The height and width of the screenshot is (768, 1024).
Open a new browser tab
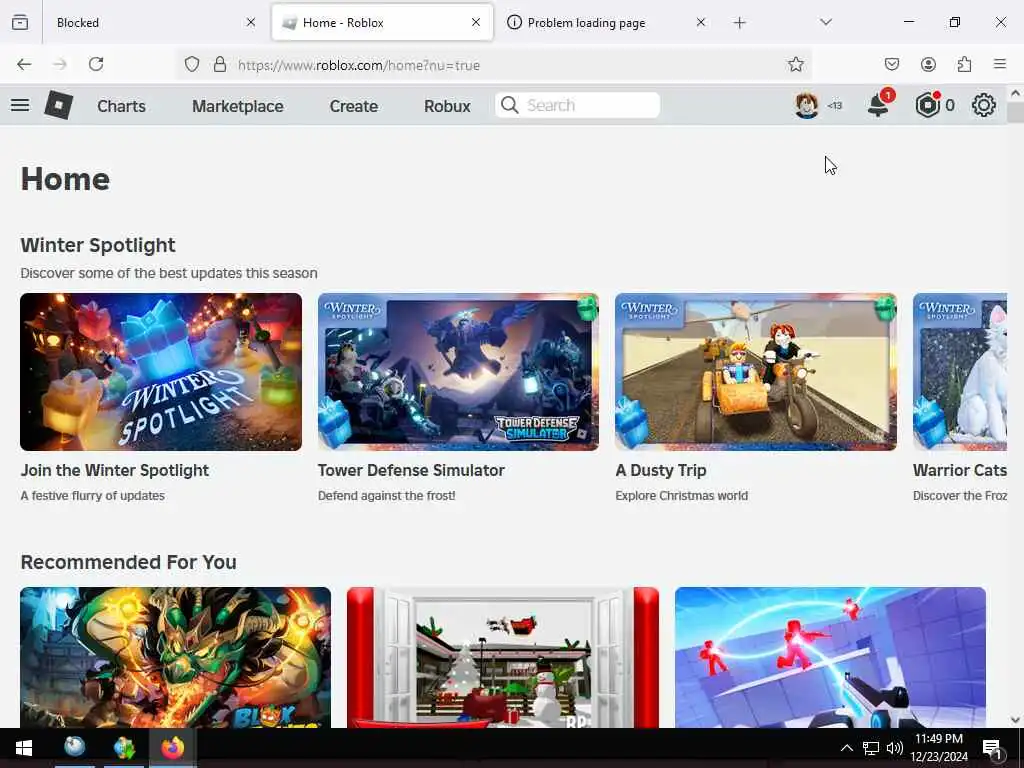click(x=739, y=22)
